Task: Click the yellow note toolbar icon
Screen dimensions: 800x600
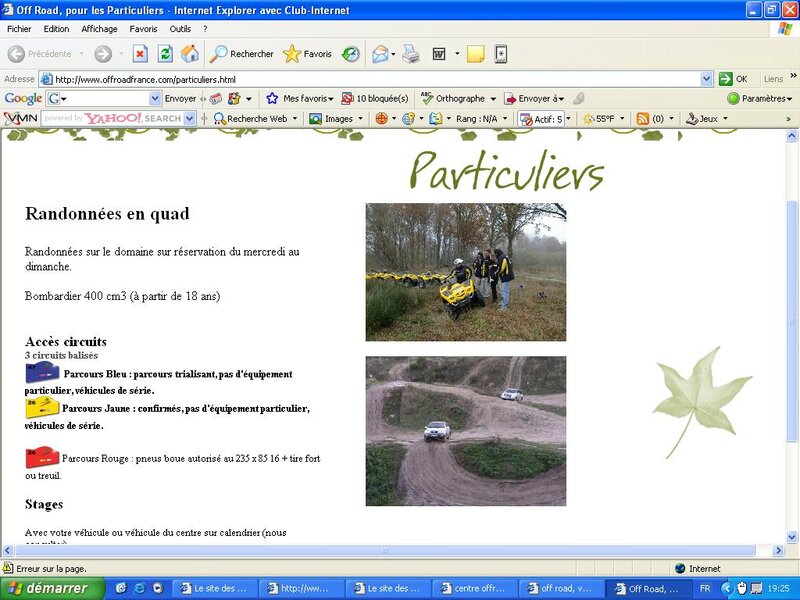Action: click(476, 54)
